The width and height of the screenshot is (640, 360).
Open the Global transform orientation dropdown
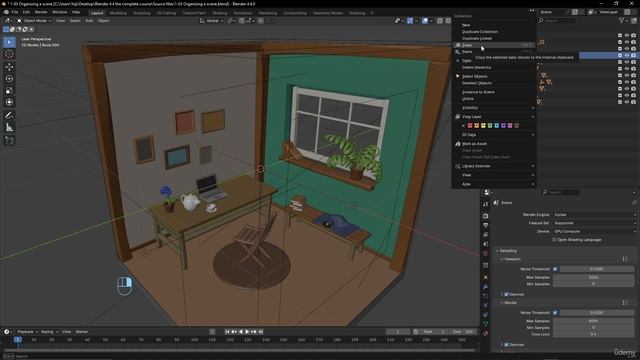pyautogui.click(x=211, y=20)
